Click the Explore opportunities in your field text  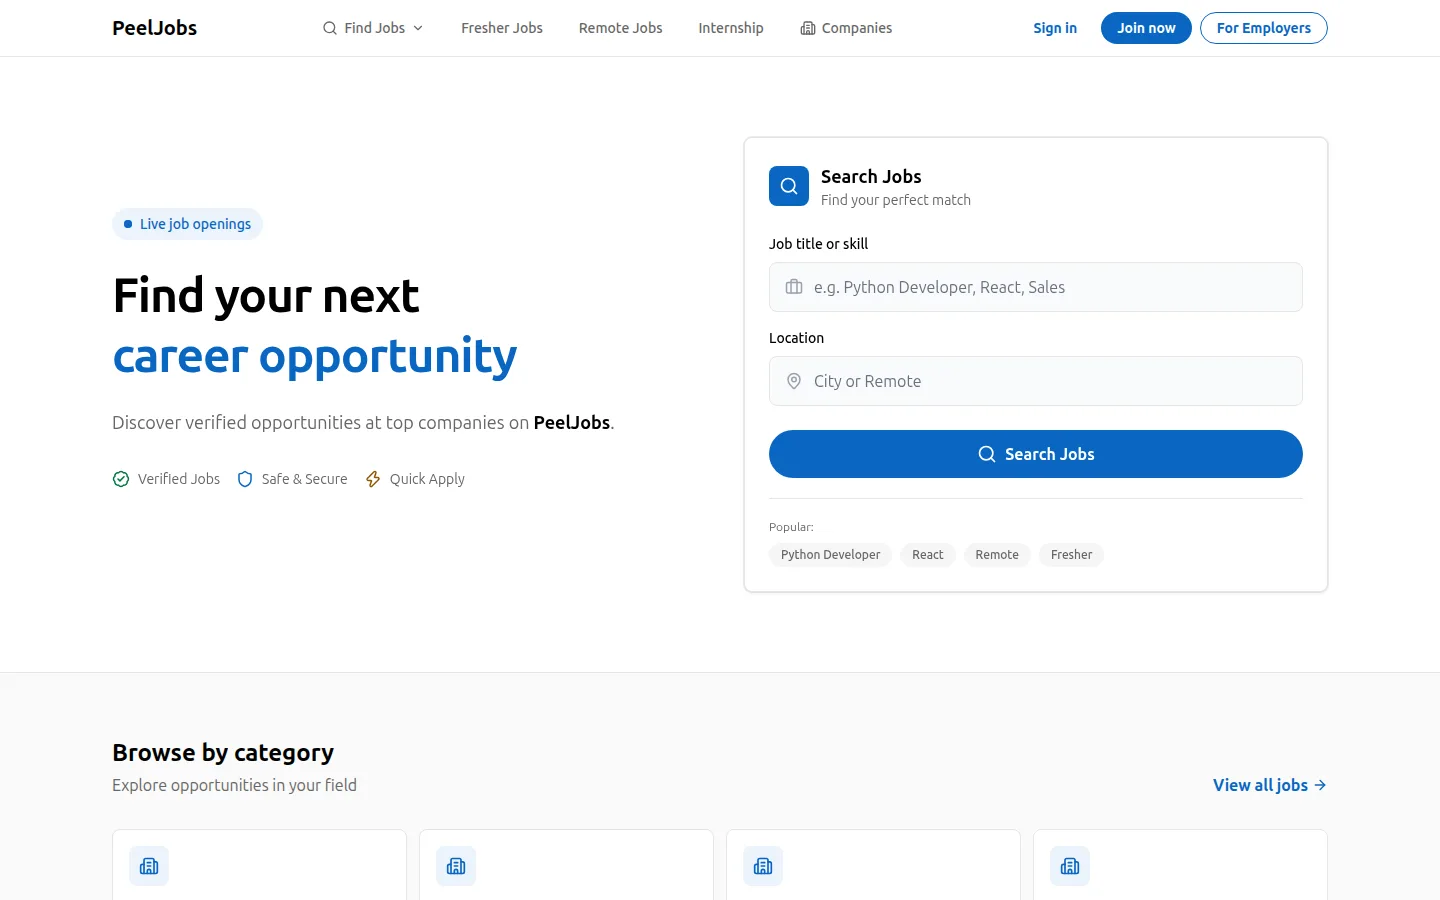(x=234, y=785)
